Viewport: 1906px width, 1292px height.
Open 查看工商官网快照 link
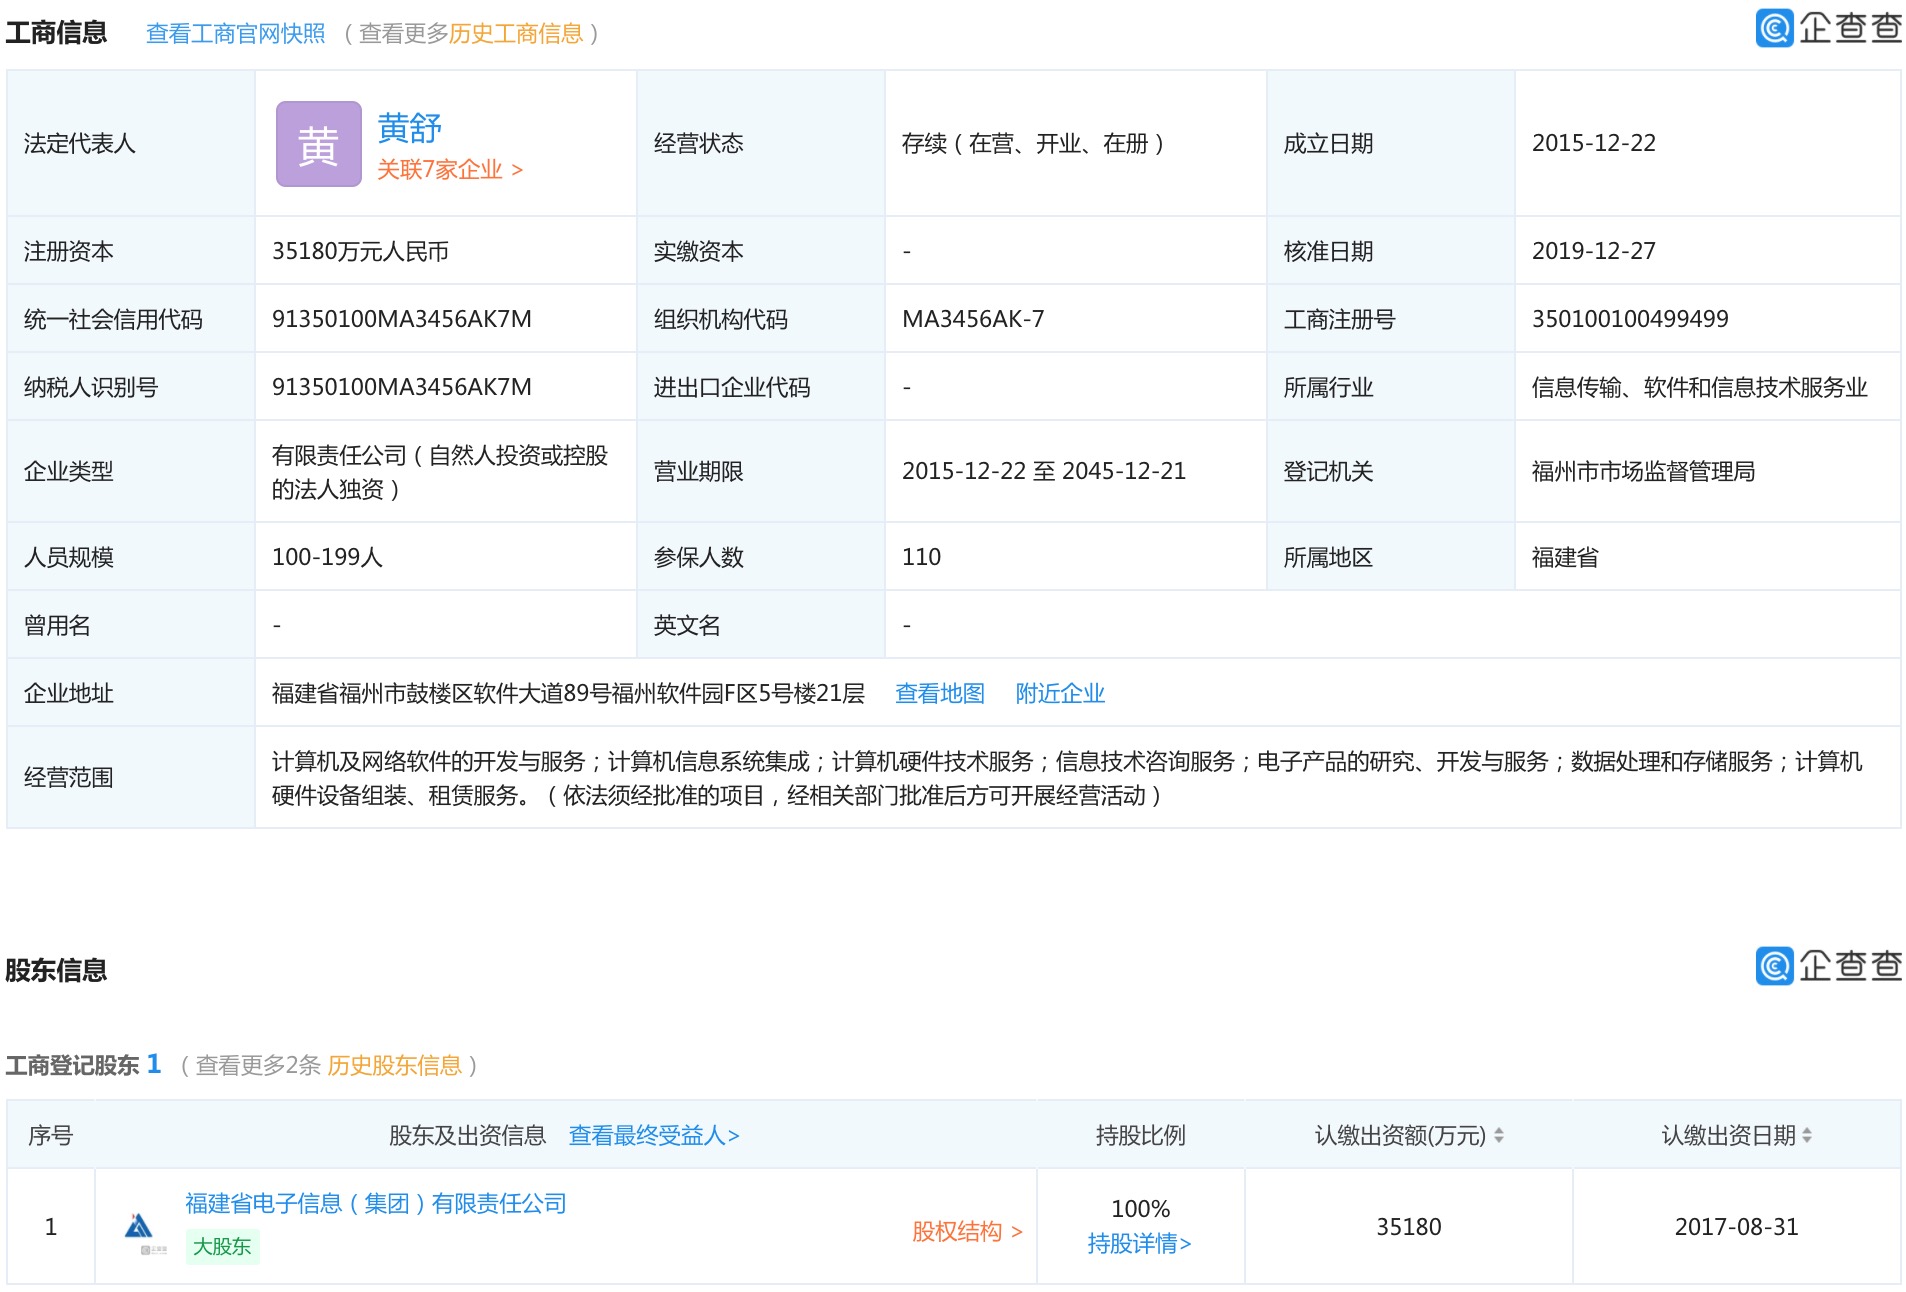[x=235, y=34]
